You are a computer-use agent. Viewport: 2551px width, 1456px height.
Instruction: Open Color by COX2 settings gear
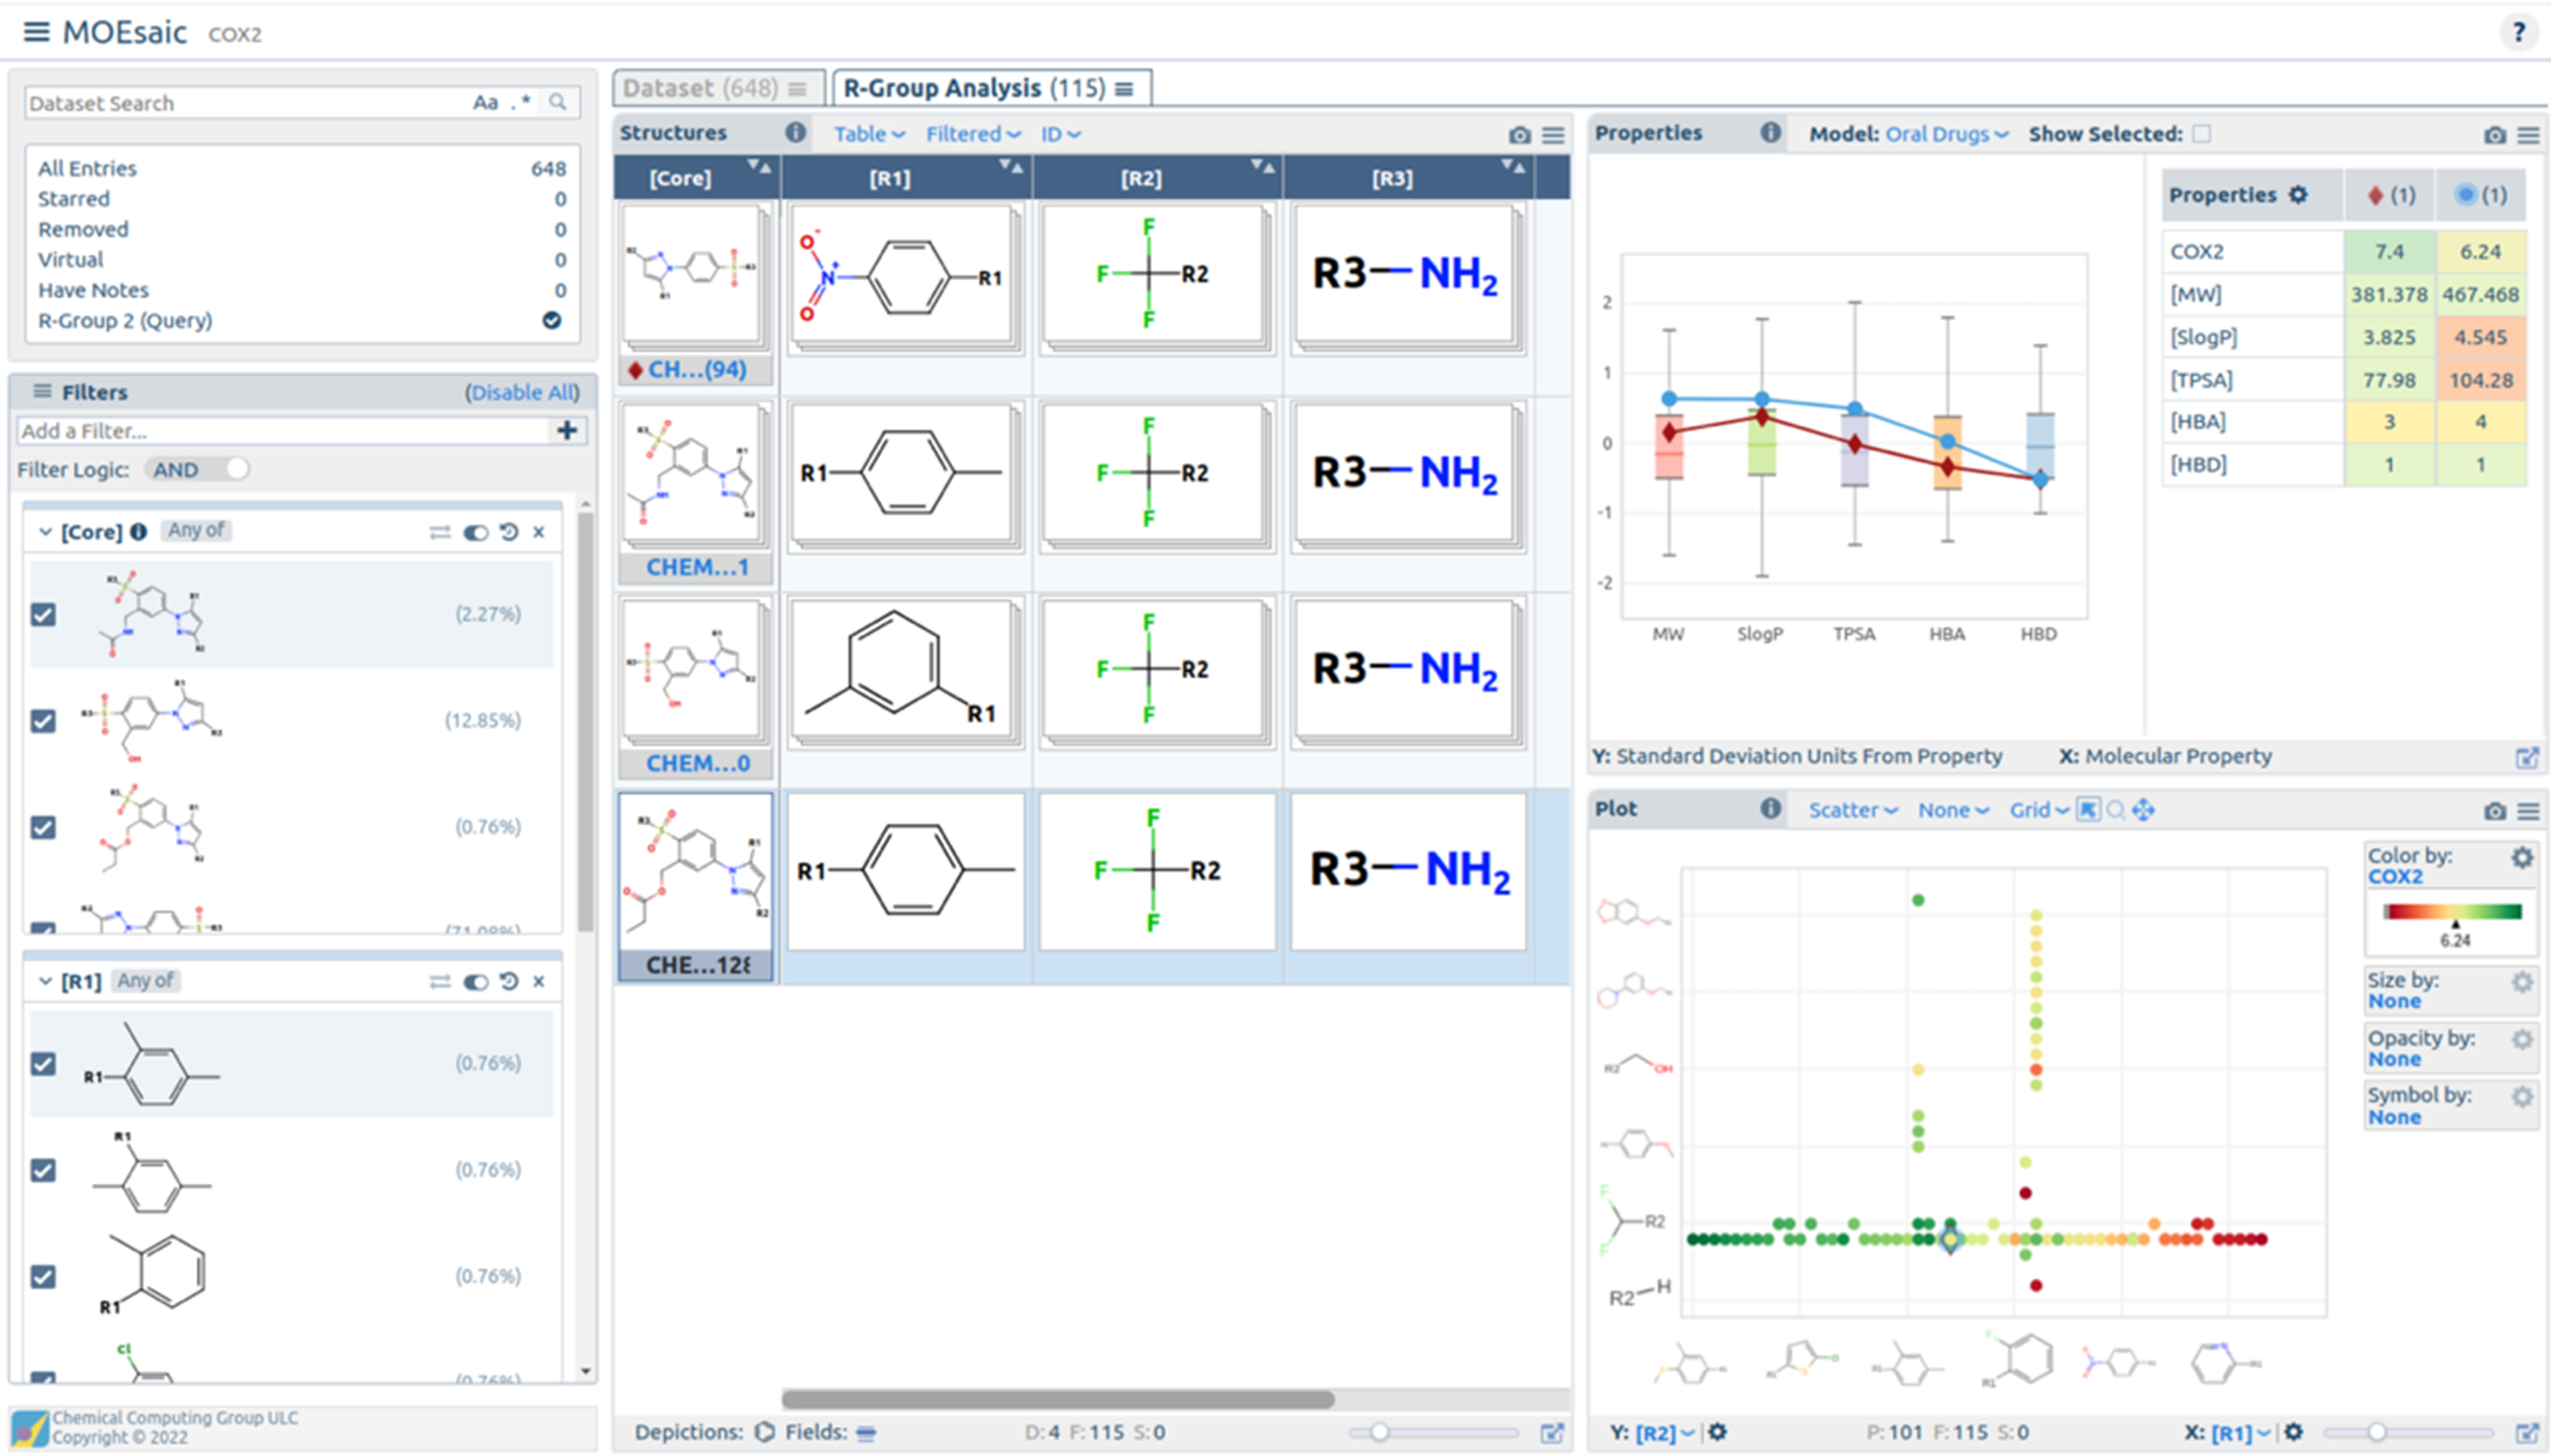pos(2522,858)
